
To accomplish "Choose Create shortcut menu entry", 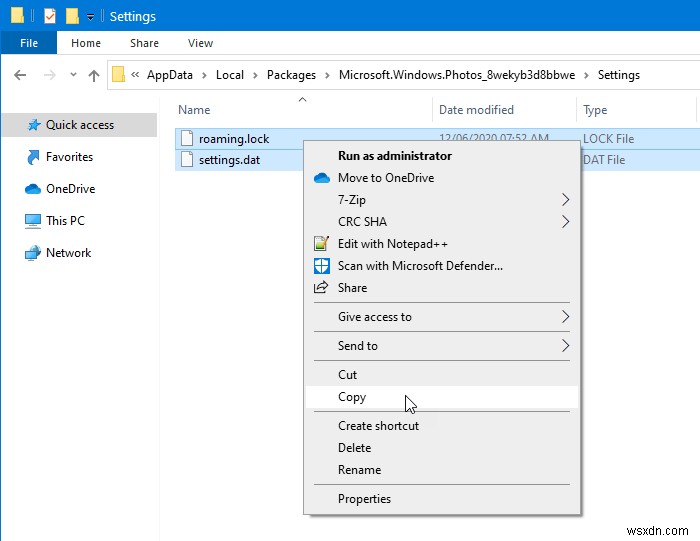I will pyautogui.click(x=442, y=426).
